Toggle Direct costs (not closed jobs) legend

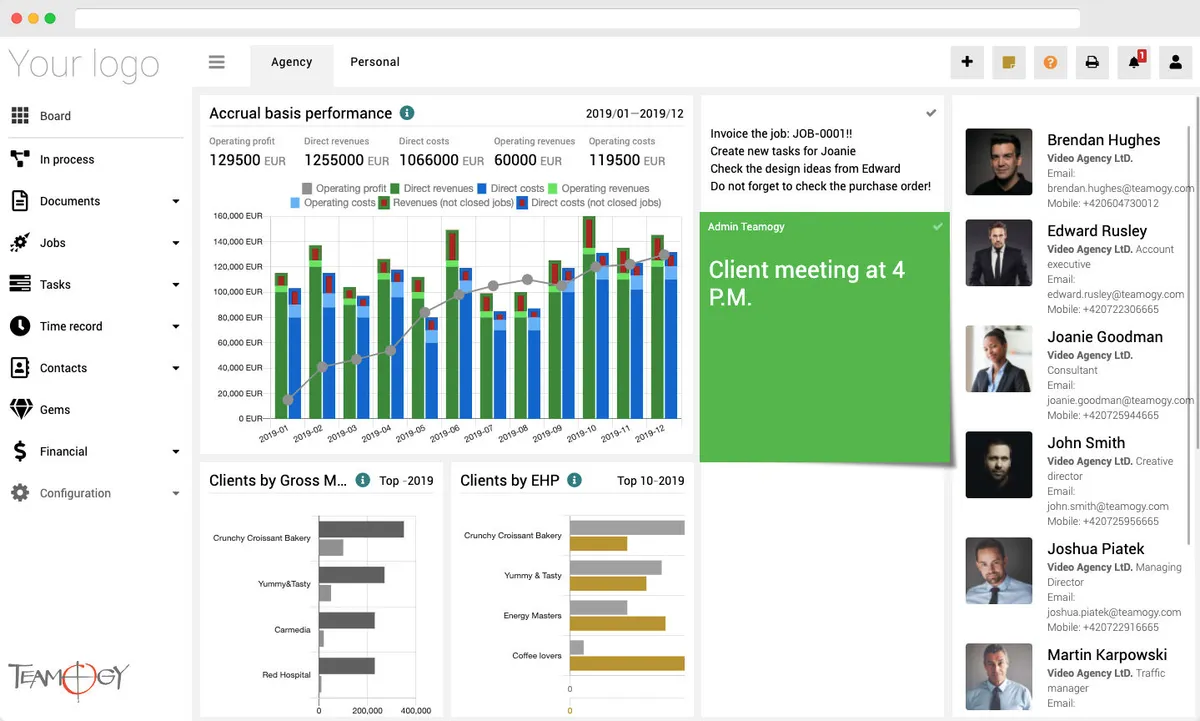(589, 202)
